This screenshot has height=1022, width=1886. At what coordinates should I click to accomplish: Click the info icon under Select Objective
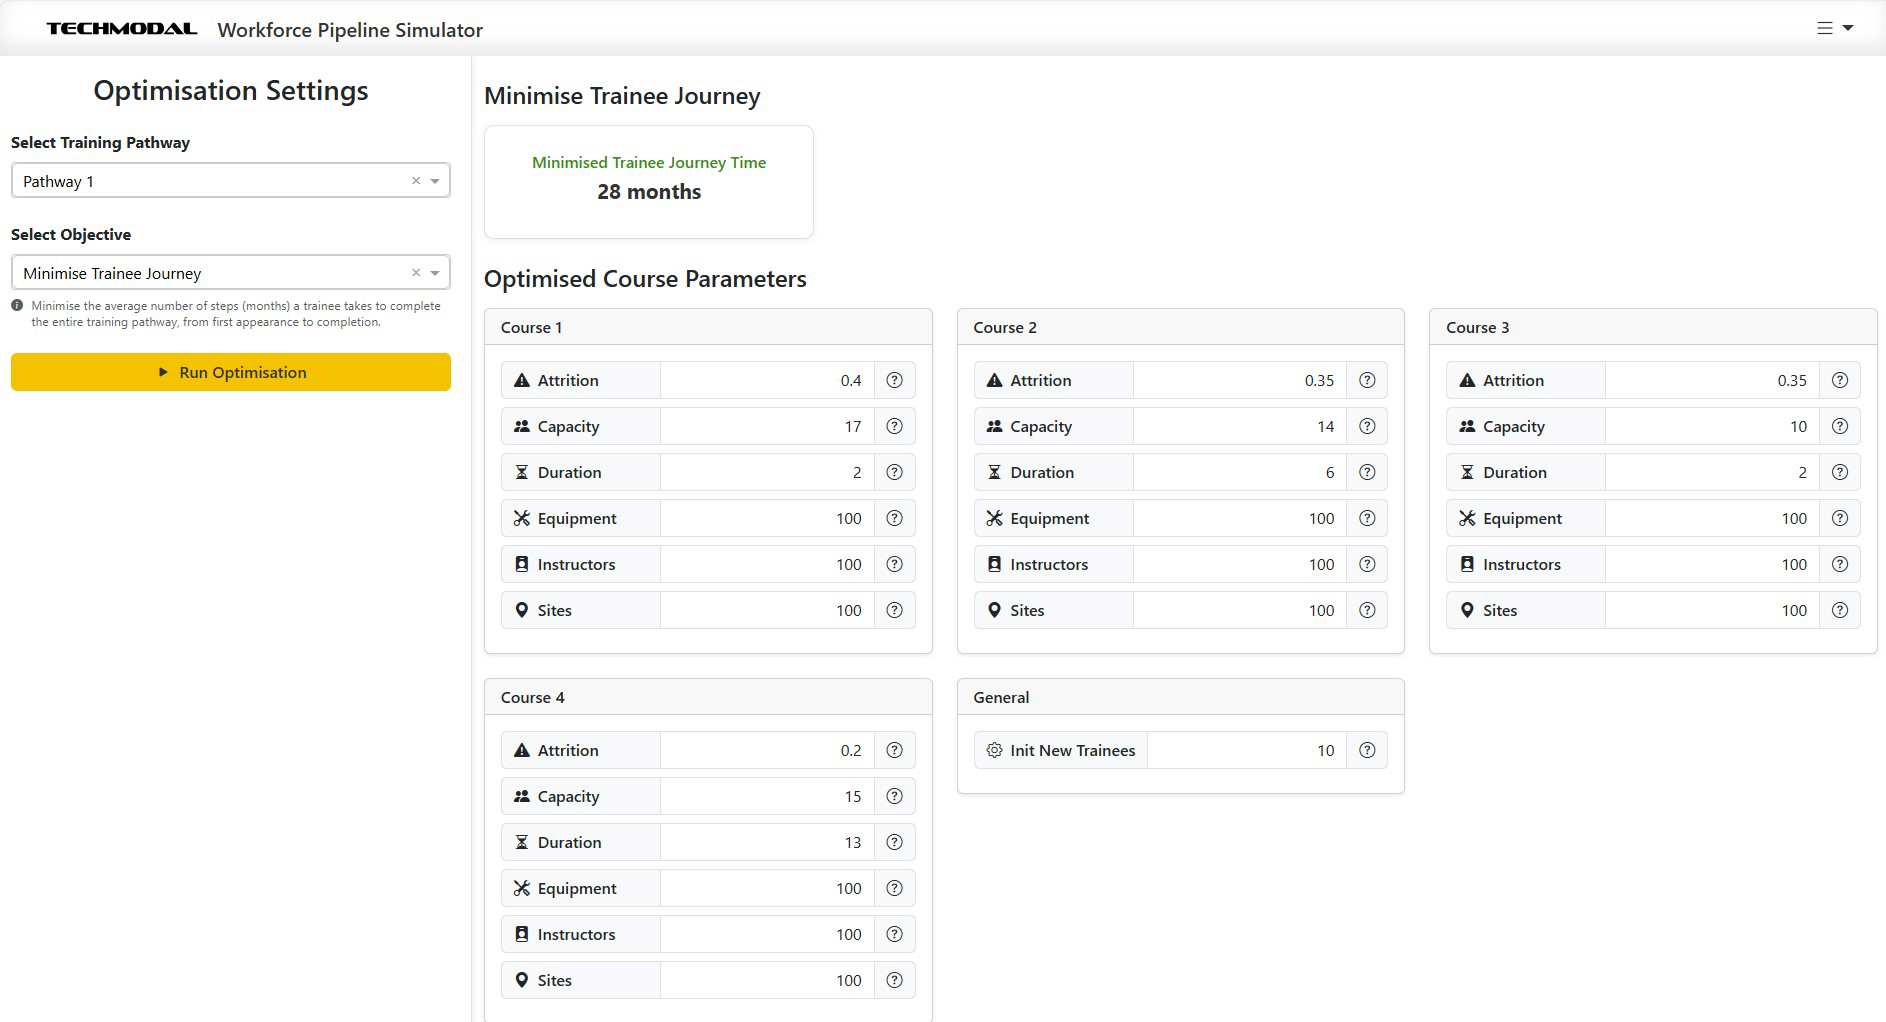(x=17, y=306)
